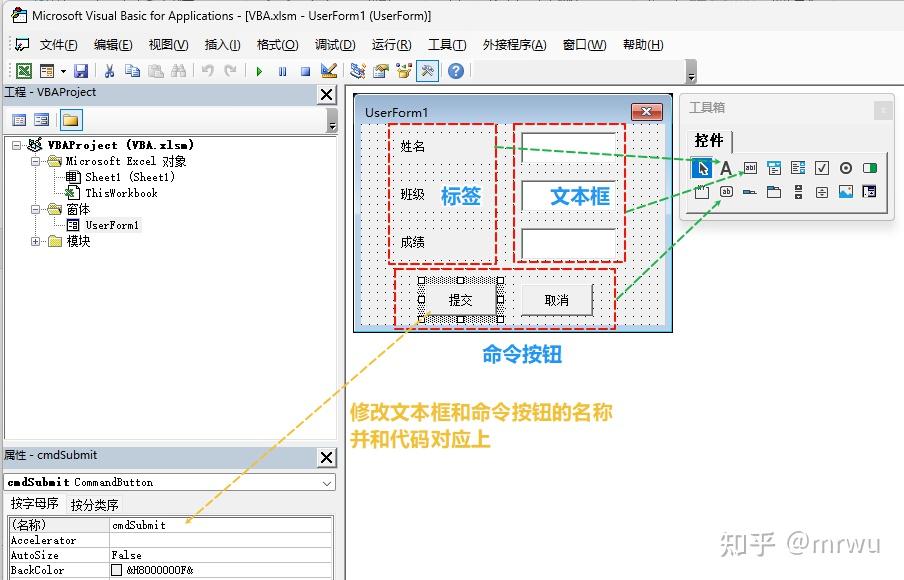Open the 调试 menu
Image resolution: width=904 pixels, height=580 pixels.
tap(335, 44)
